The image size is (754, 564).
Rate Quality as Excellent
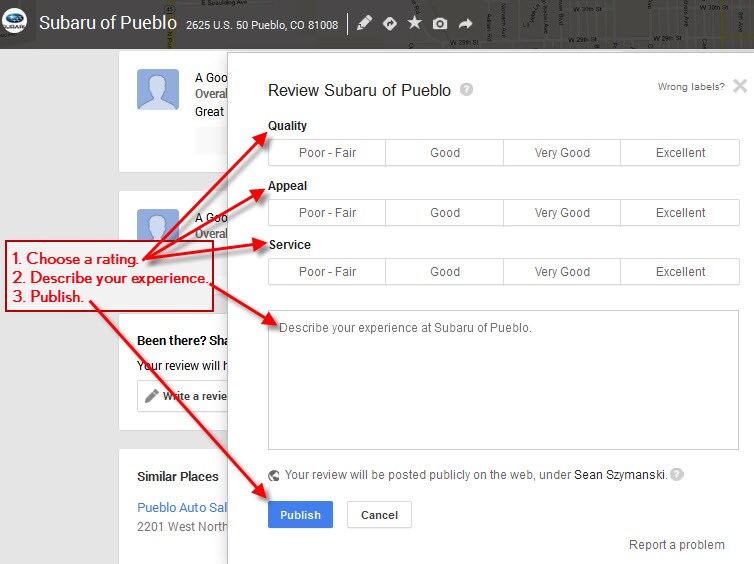pos(680,153)
